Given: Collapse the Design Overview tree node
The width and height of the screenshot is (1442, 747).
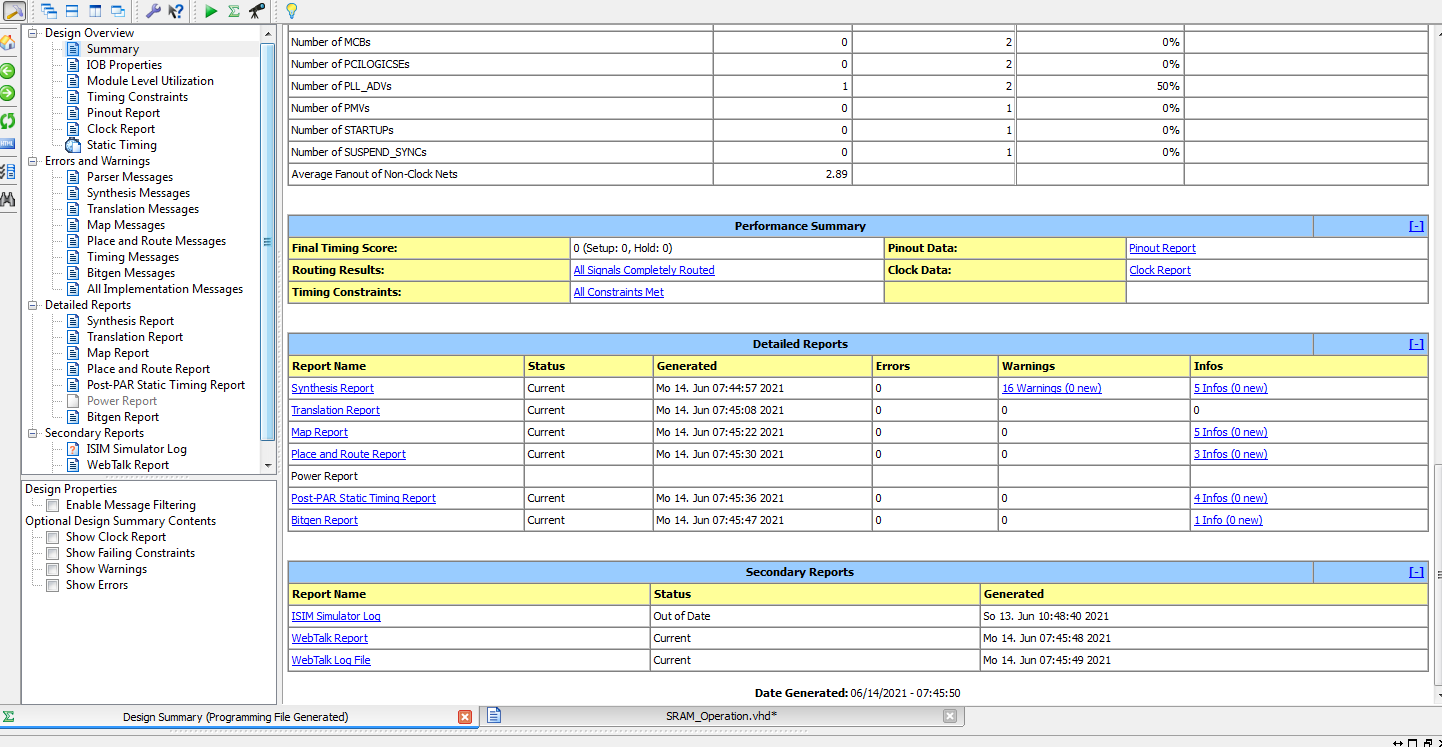Looking at the screenshot, I should (x=33, y=33).
